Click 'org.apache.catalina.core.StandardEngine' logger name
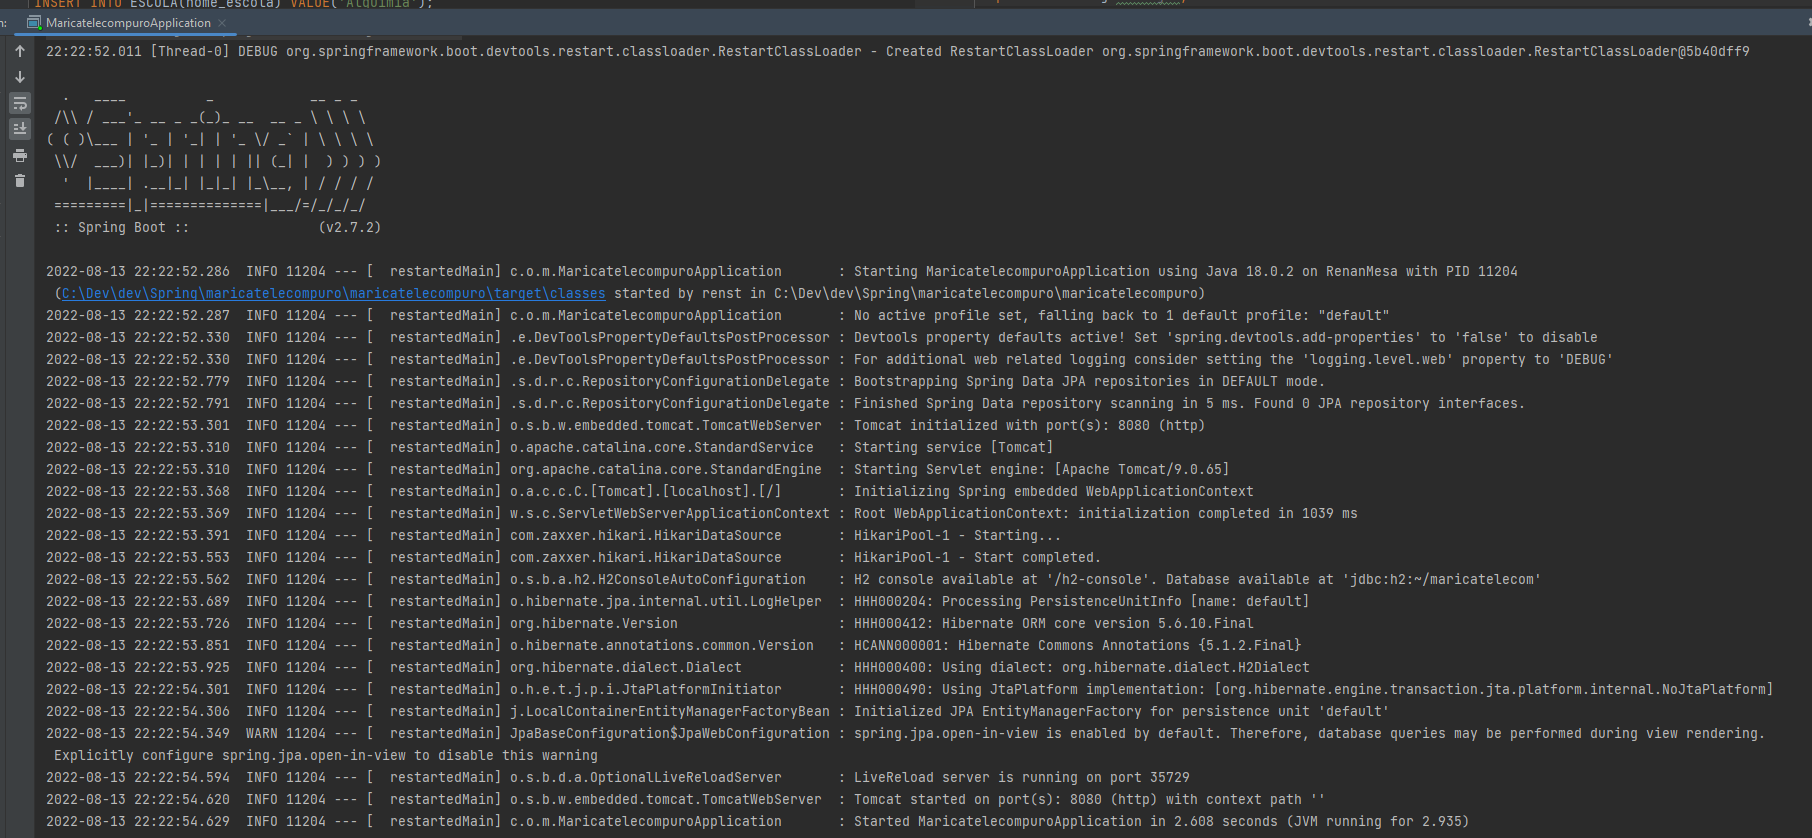 click(666, 470)
